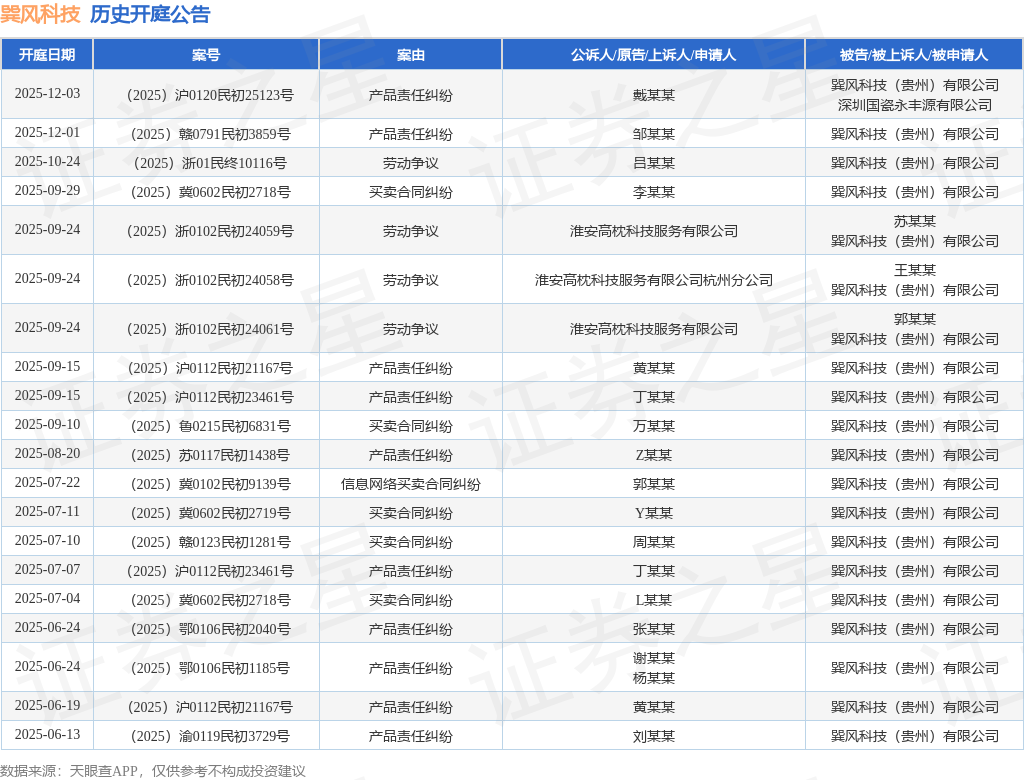Screen dimensions: 1024x780
Task: Click plaintiff 戴某某
Action: coord(654,95)
